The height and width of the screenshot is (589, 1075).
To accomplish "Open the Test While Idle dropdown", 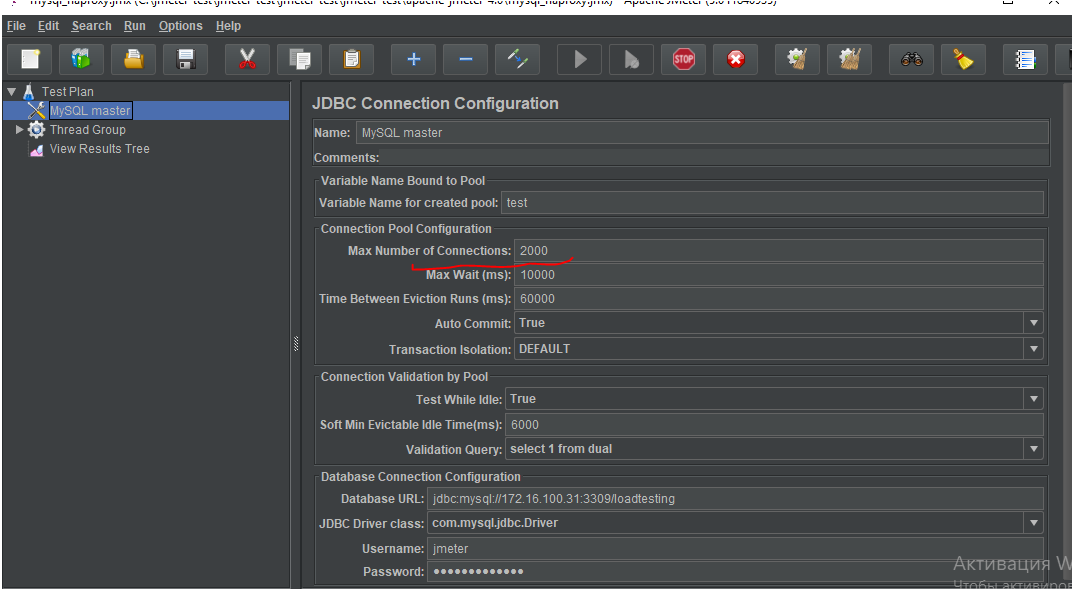I will [x=1033, y=398].
